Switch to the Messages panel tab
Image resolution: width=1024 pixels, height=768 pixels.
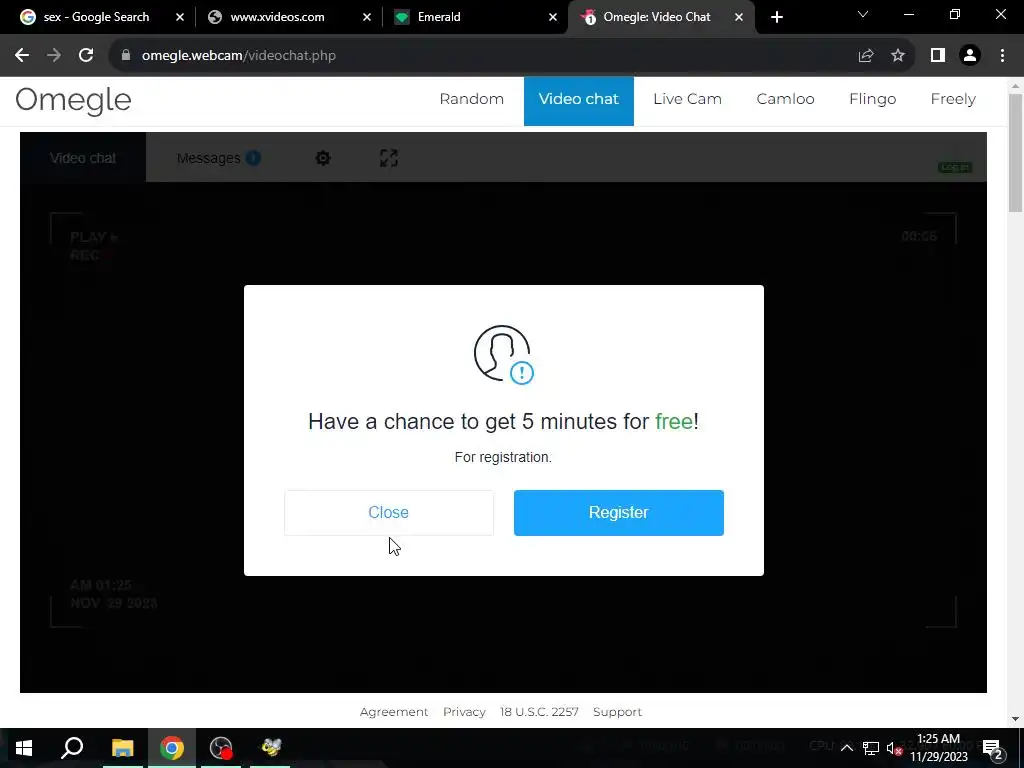click(x=218, y=158)
